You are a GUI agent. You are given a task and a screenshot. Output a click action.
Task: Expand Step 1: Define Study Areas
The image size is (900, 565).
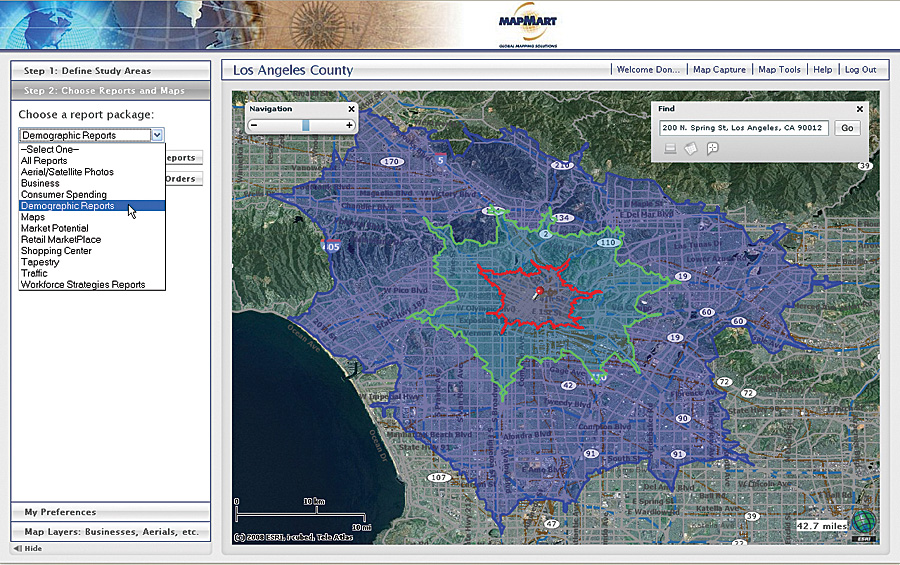(110, 71)
